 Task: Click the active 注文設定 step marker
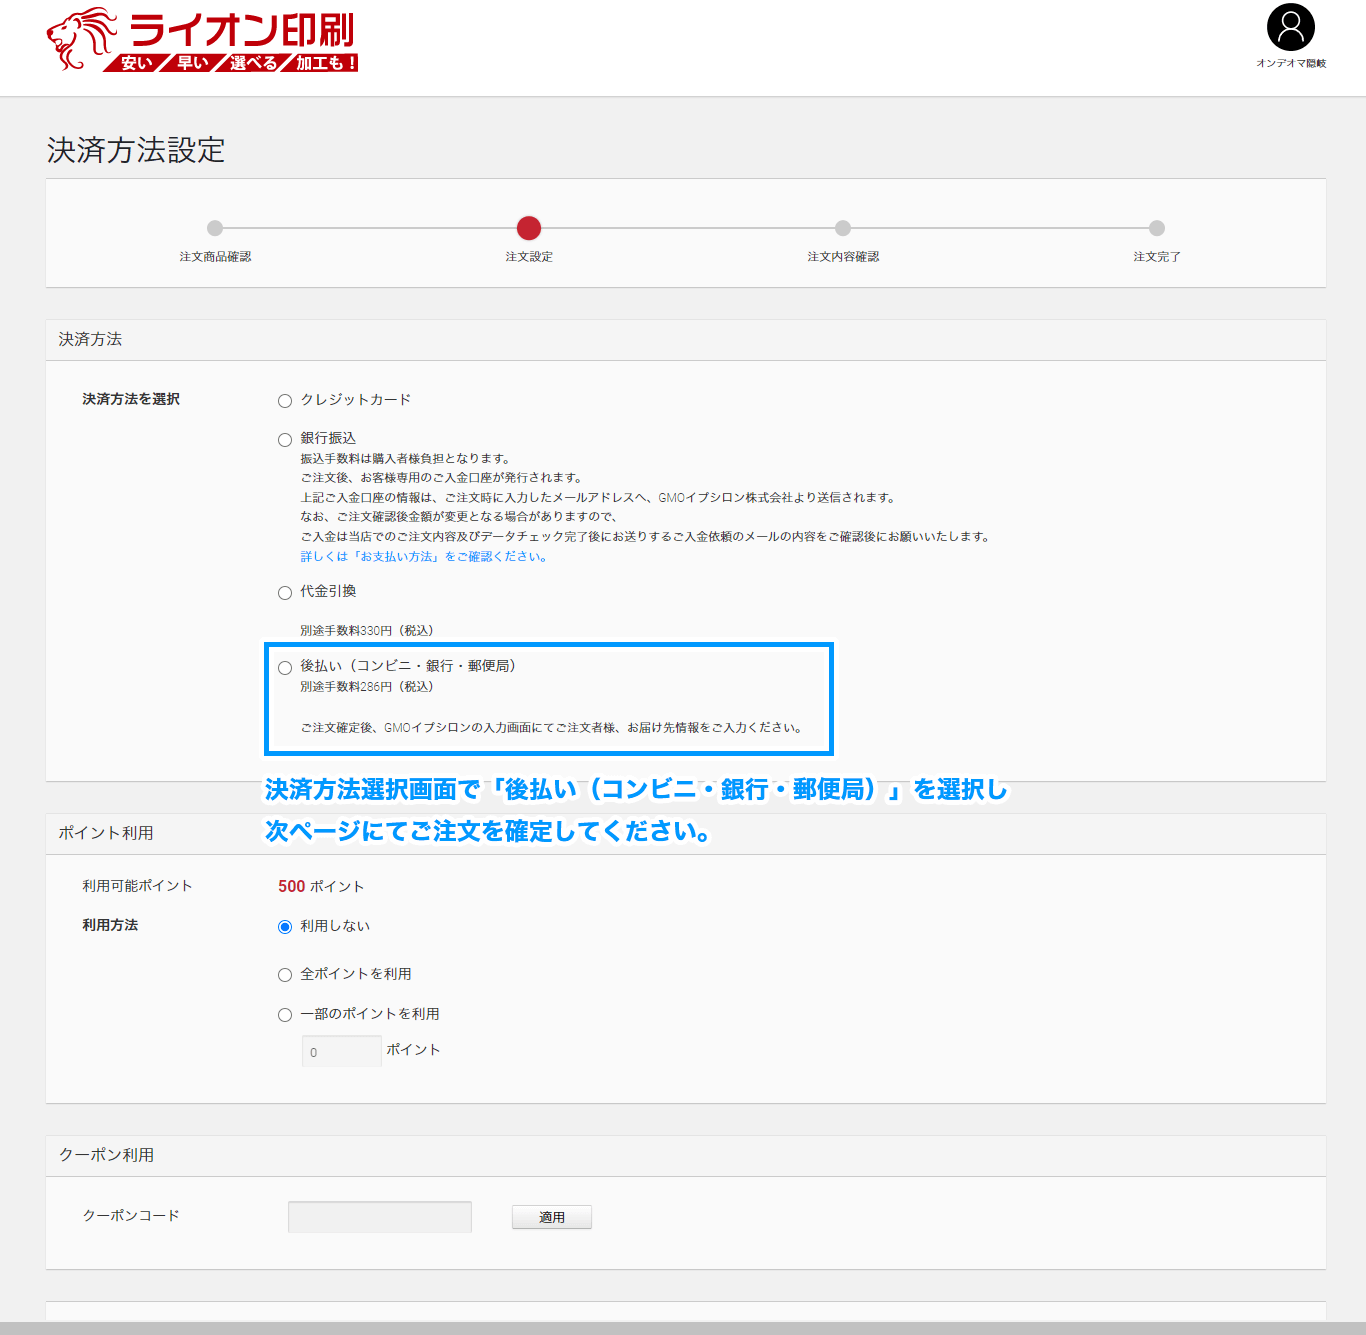click(529, 228)
